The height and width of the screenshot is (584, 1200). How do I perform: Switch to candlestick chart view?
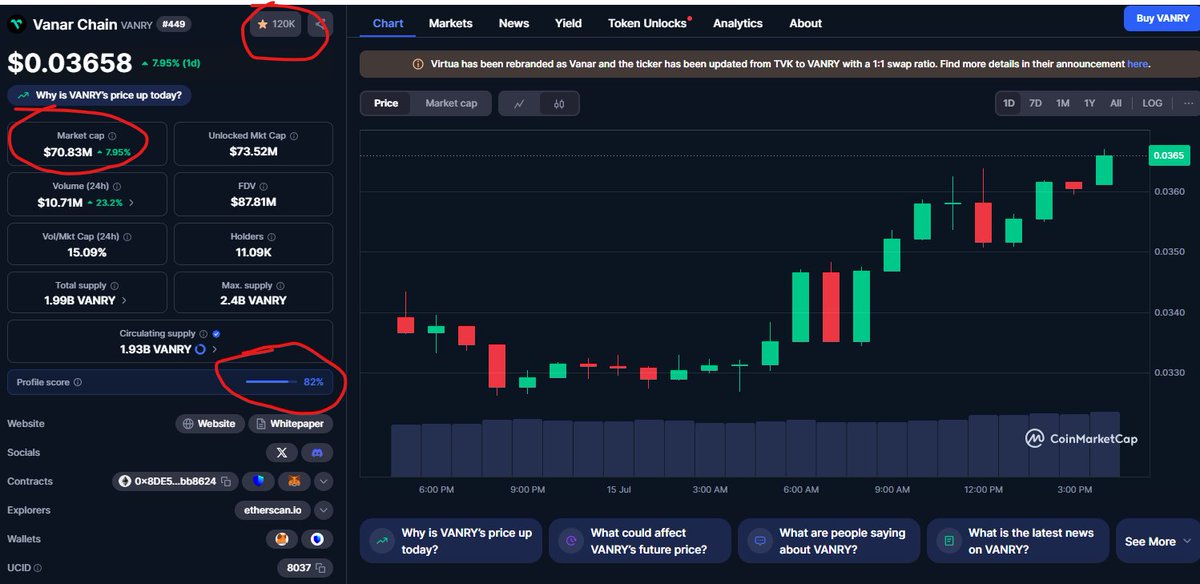pos(559,103)
